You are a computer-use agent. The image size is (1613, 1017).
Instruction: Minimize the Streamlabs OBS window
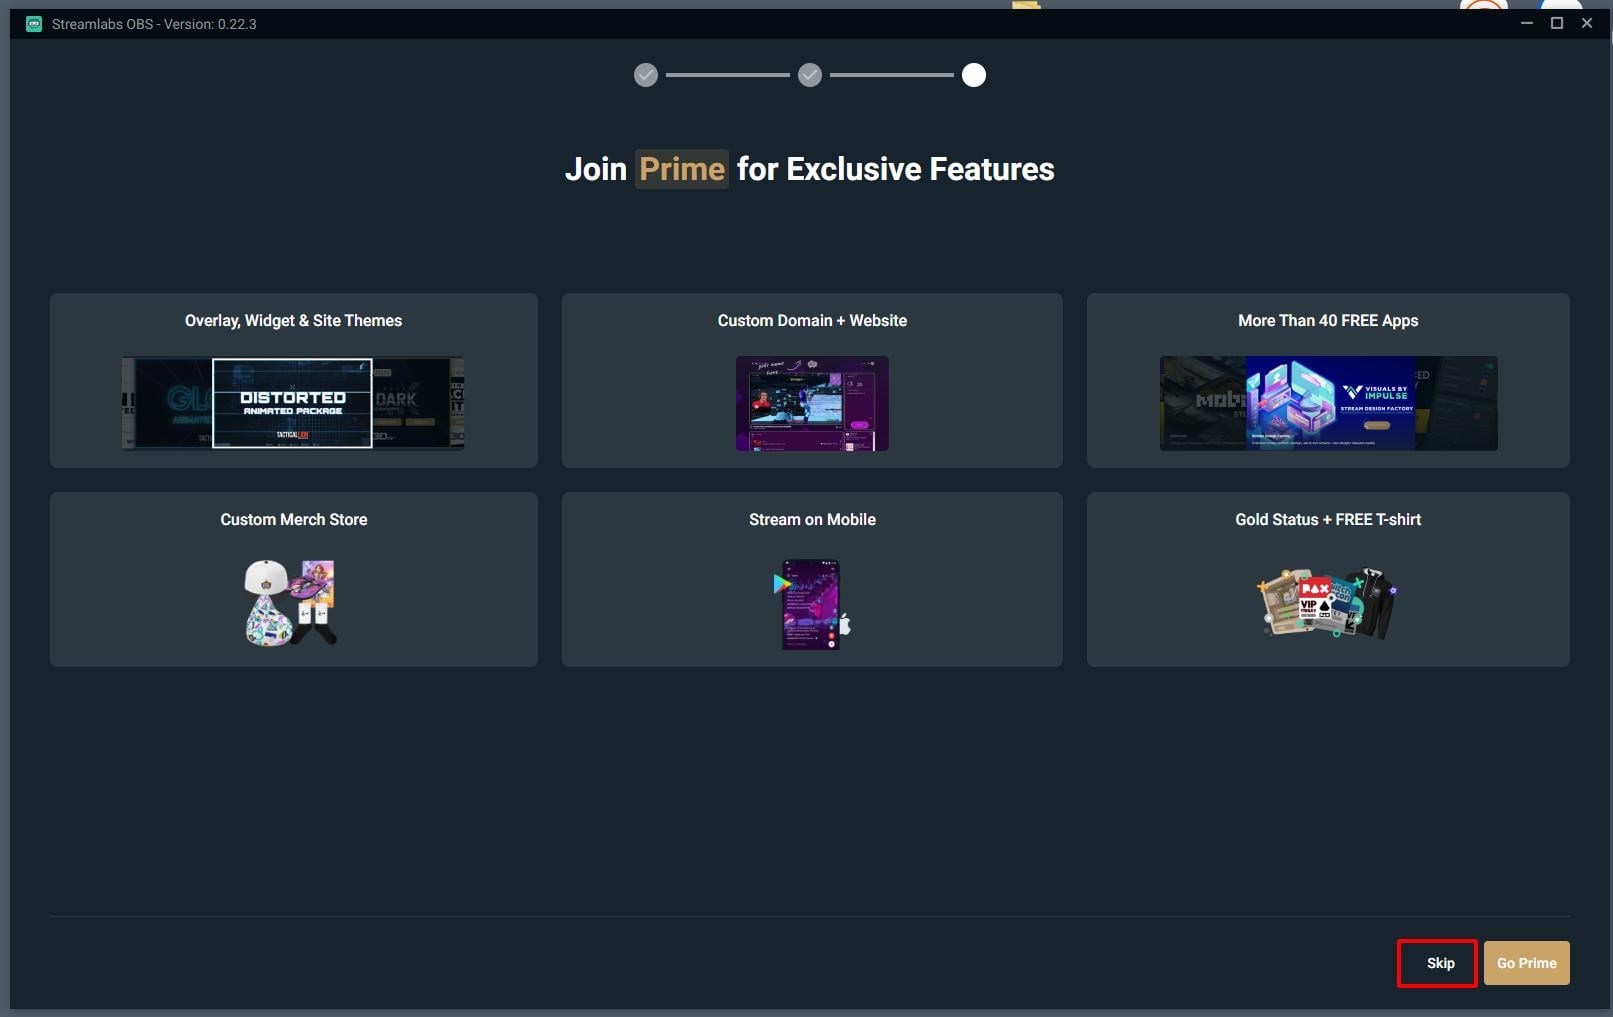click(1526, 23)
